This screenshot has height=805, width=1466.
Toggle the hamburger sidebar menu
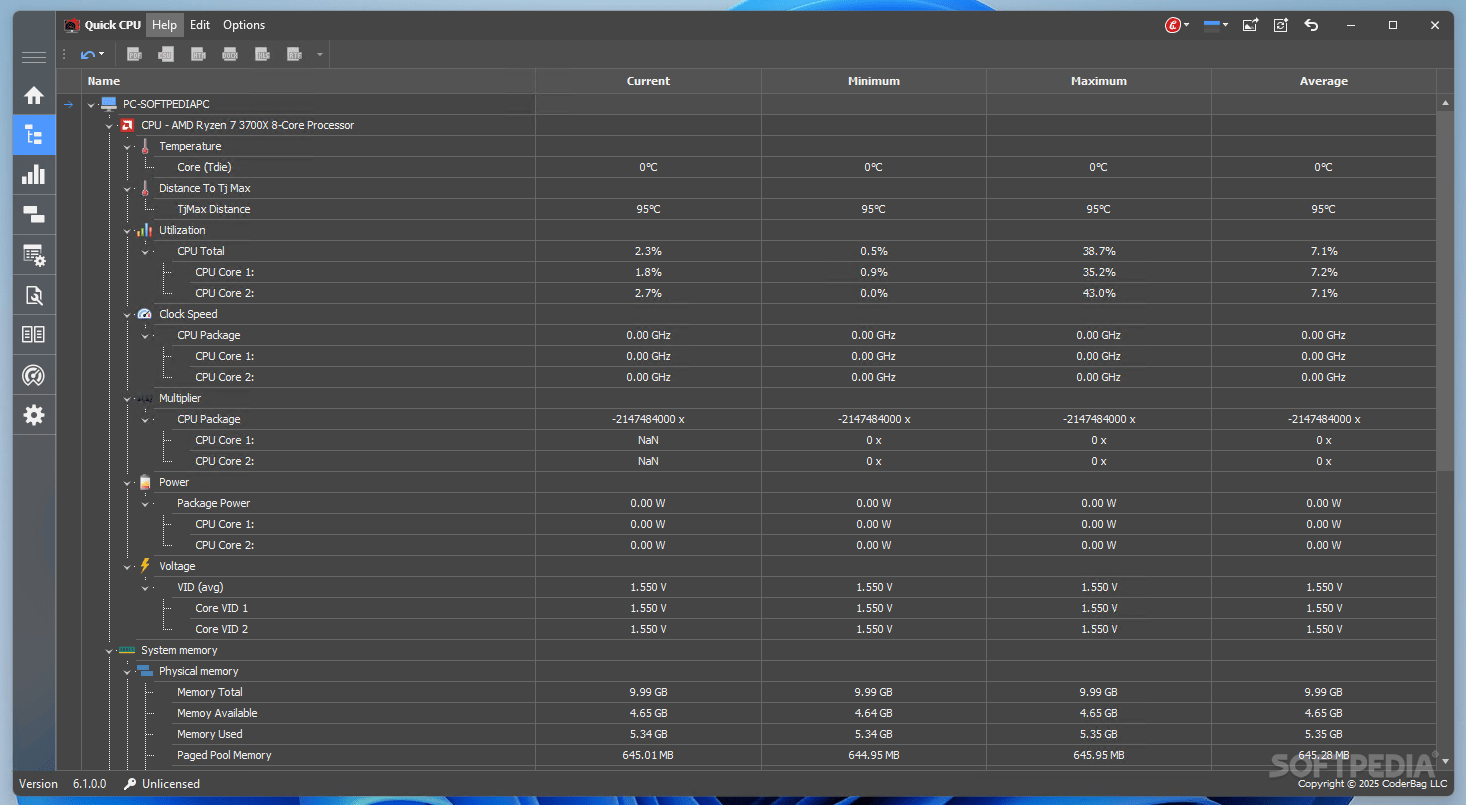34,57
